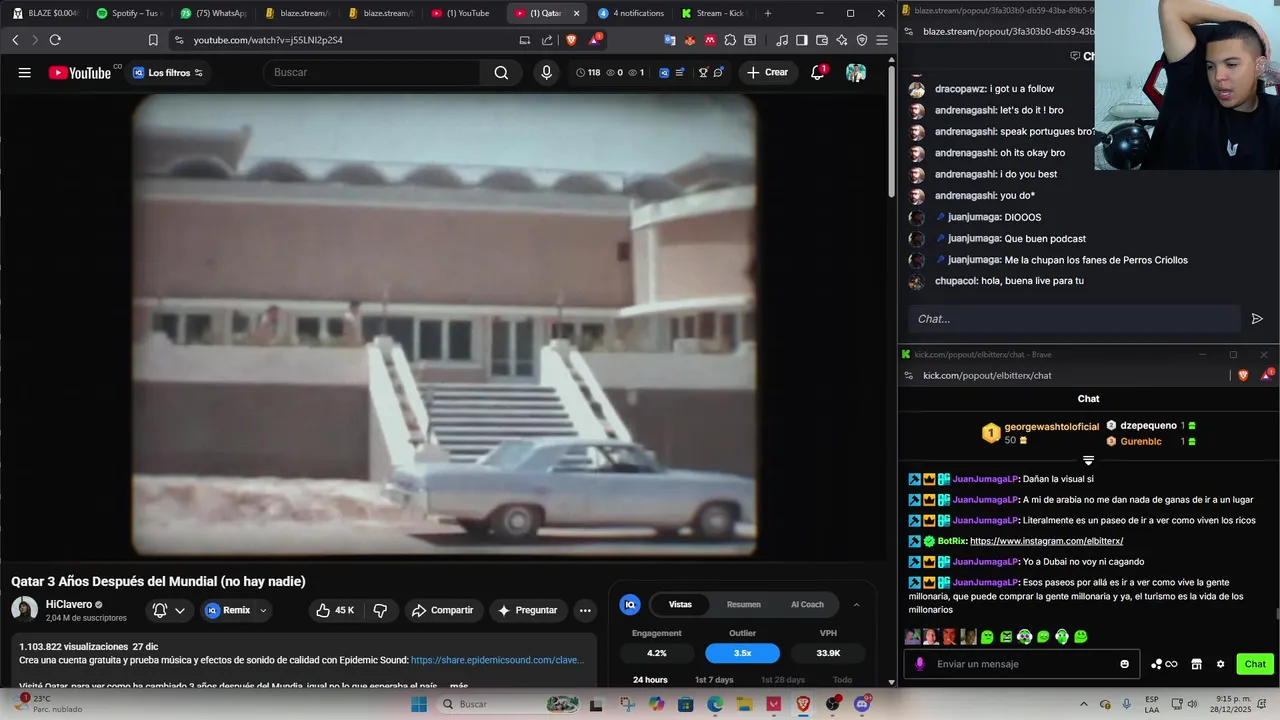Click the YouTube Buscar search field
Screen dimensions: 1280x720
click(x=372, y=72)
